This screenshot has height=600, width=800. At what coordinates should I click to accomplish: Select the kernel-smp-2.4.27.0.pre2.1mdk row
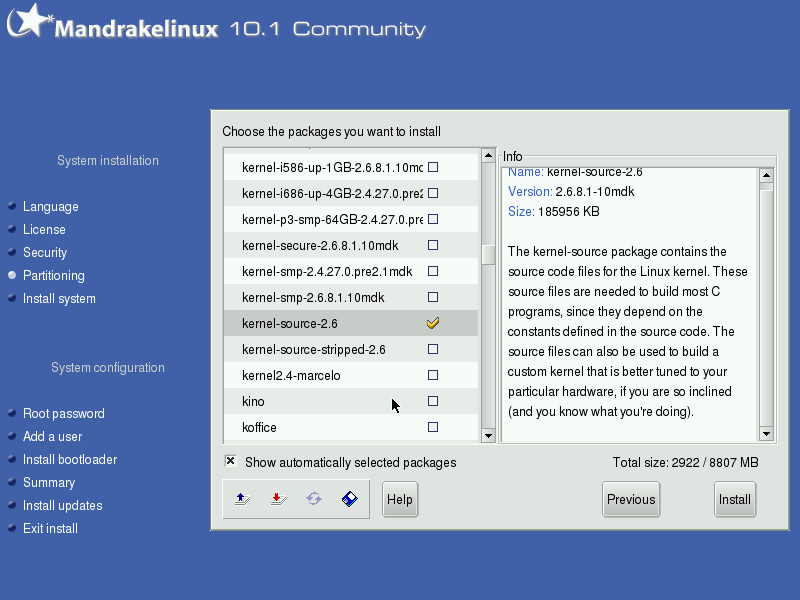(x=351, y=271)
